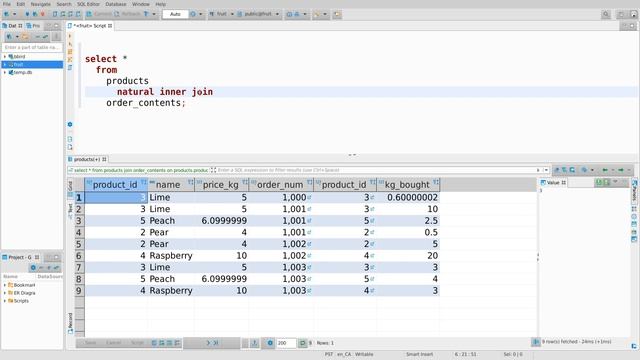The height and width of the screenshot is (360, 640).
Task: Click the Script button in result toolbar
Action: click(x=137, y=343)
